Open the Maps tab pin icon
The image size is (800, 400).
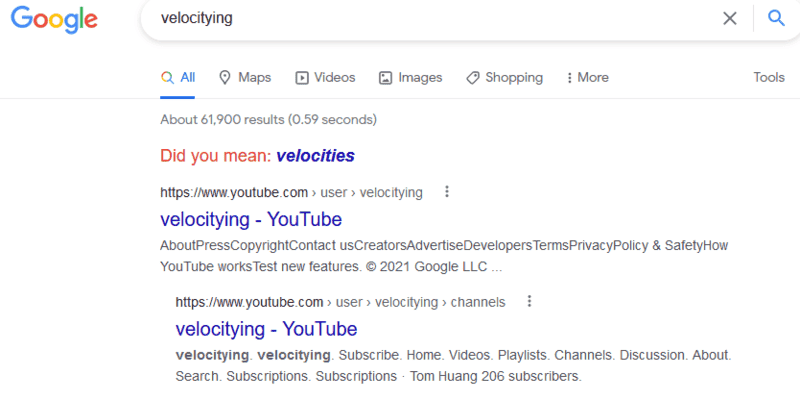(x=225, y=78)
